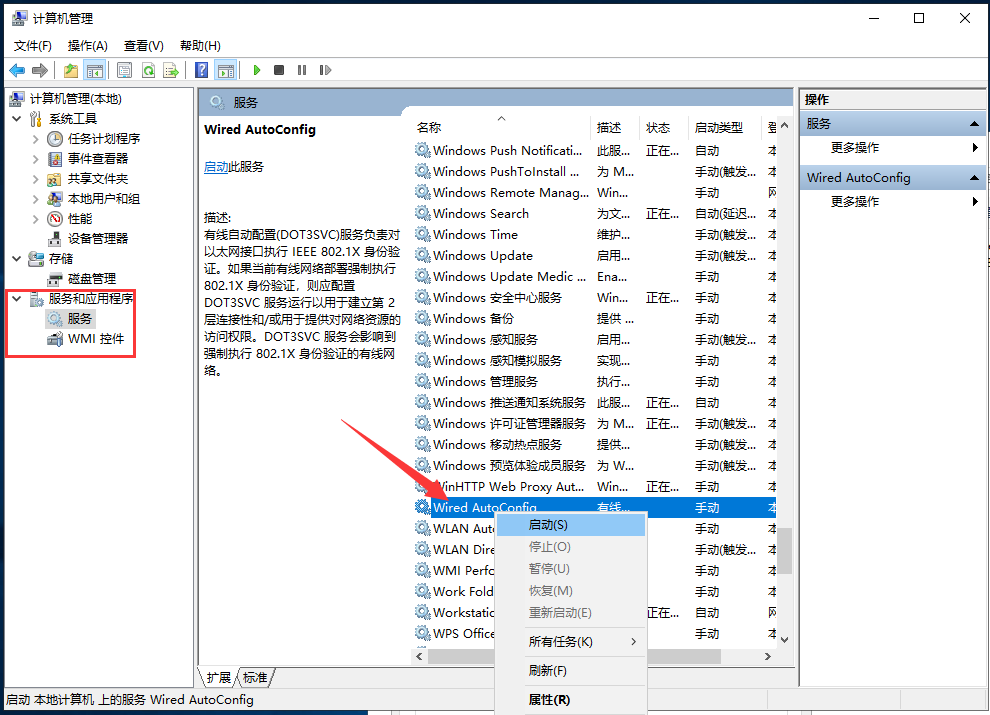Click the Stop Service square icon

(x=278, y=70)
